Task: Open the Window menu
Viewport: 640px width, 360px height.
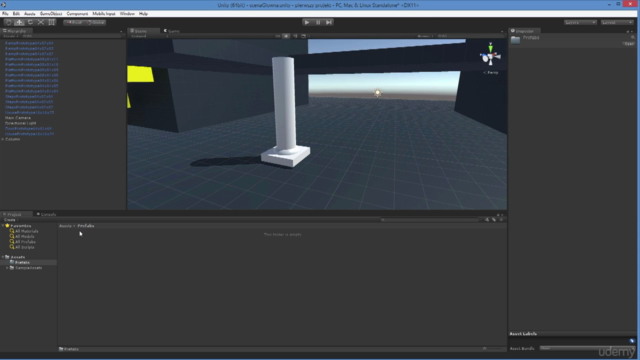Action: tap(127, 14)
